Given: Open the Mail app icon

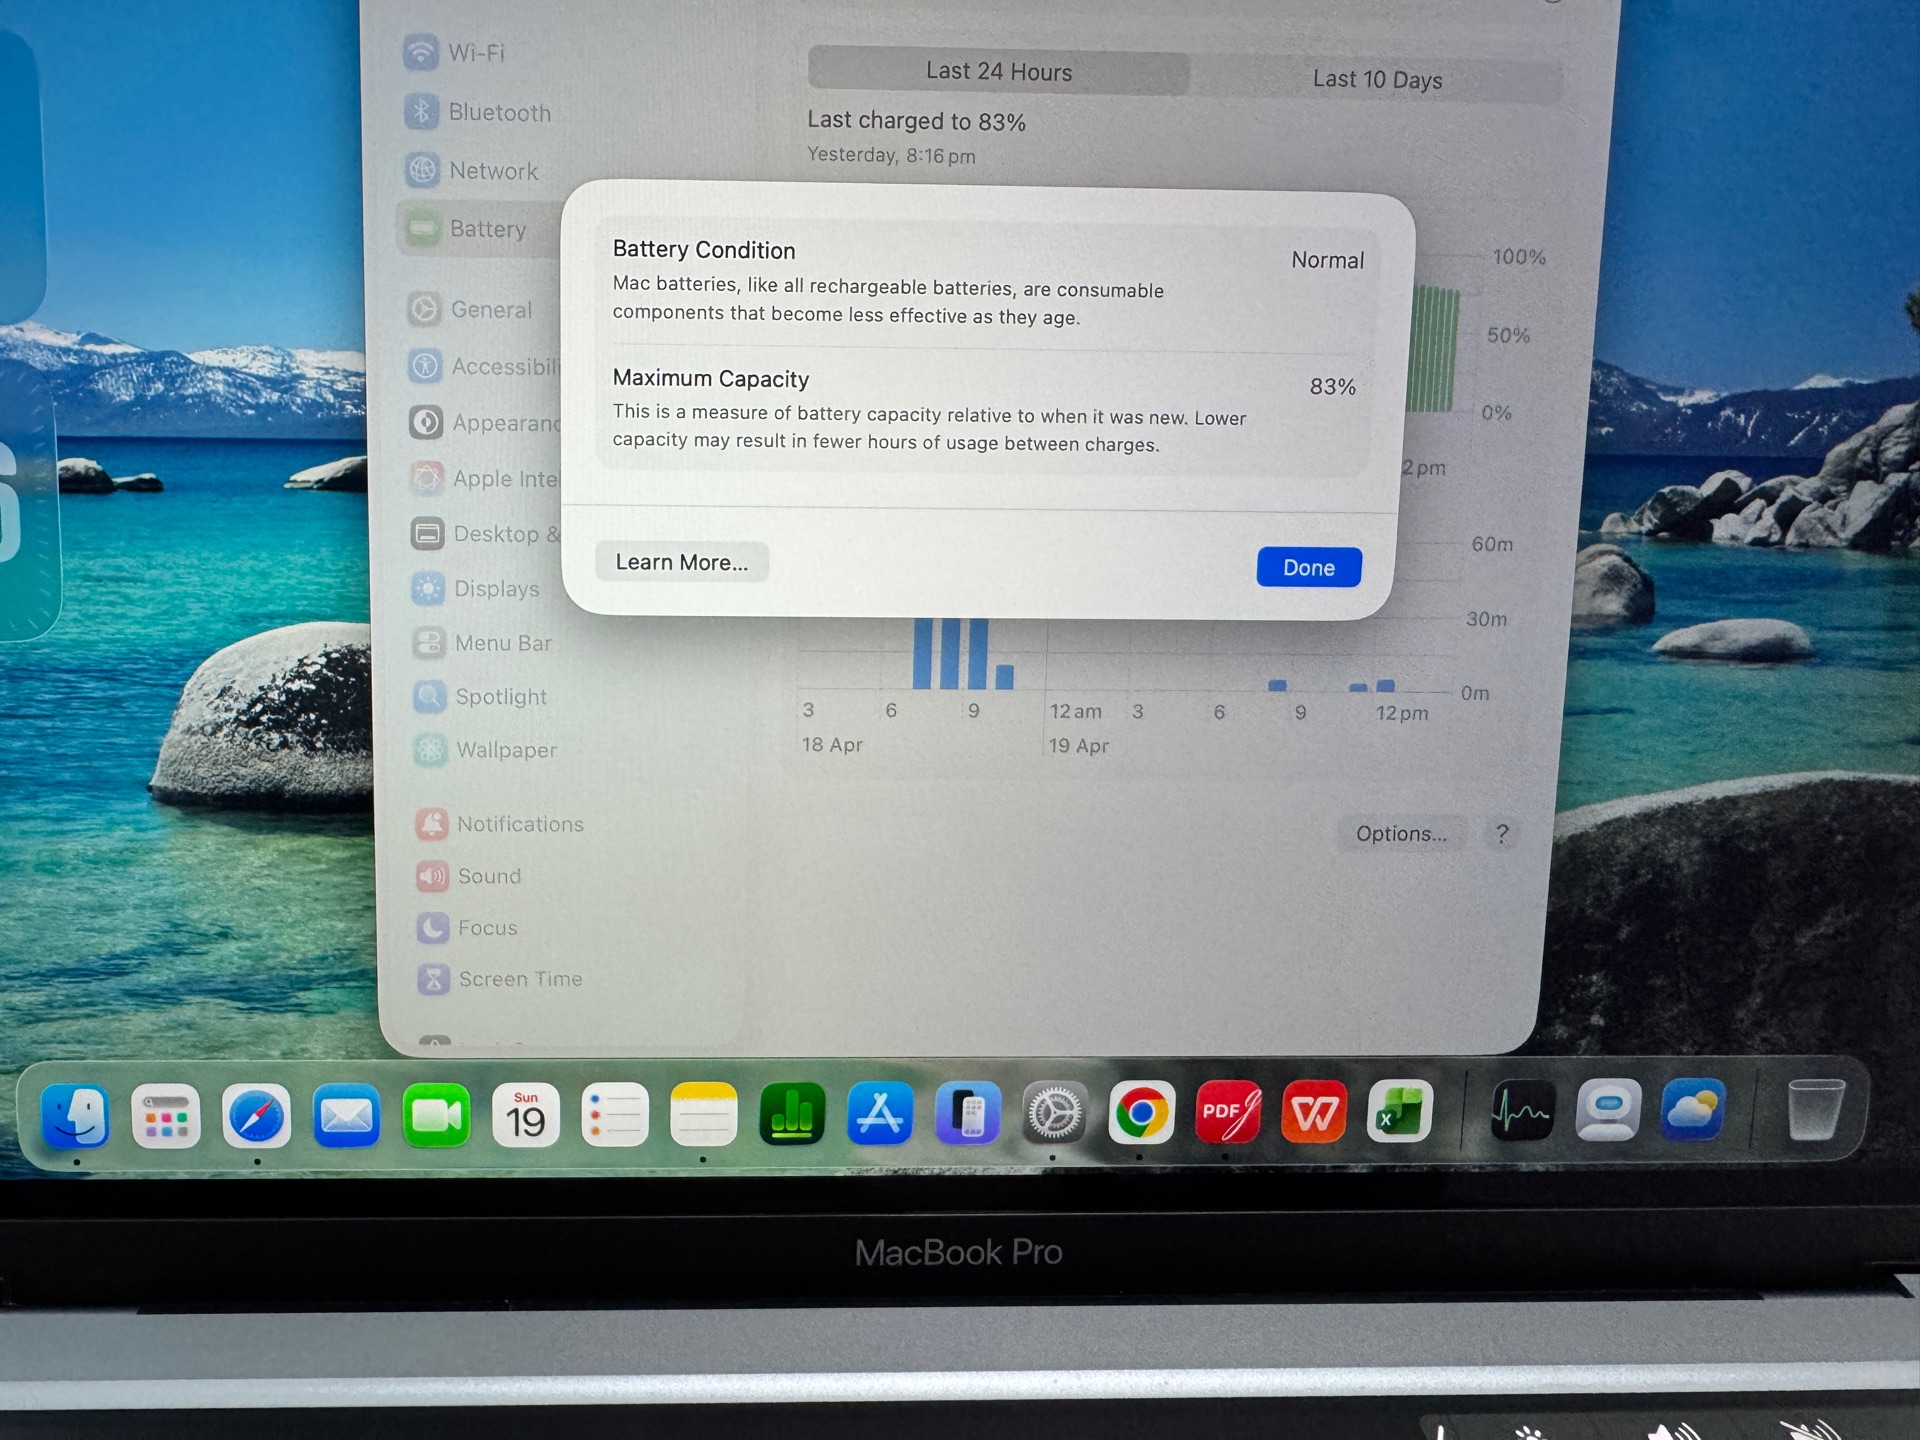Looking at the screenshot, I should coord(346,1115).
